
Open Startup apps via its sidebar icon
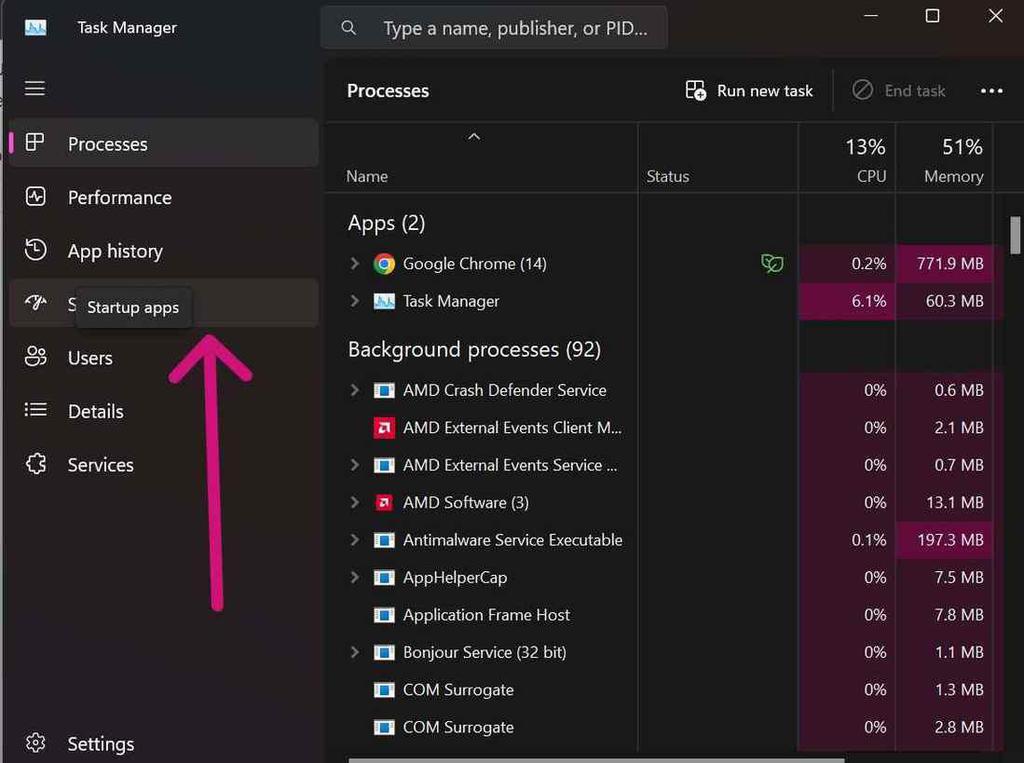[34, 304]
